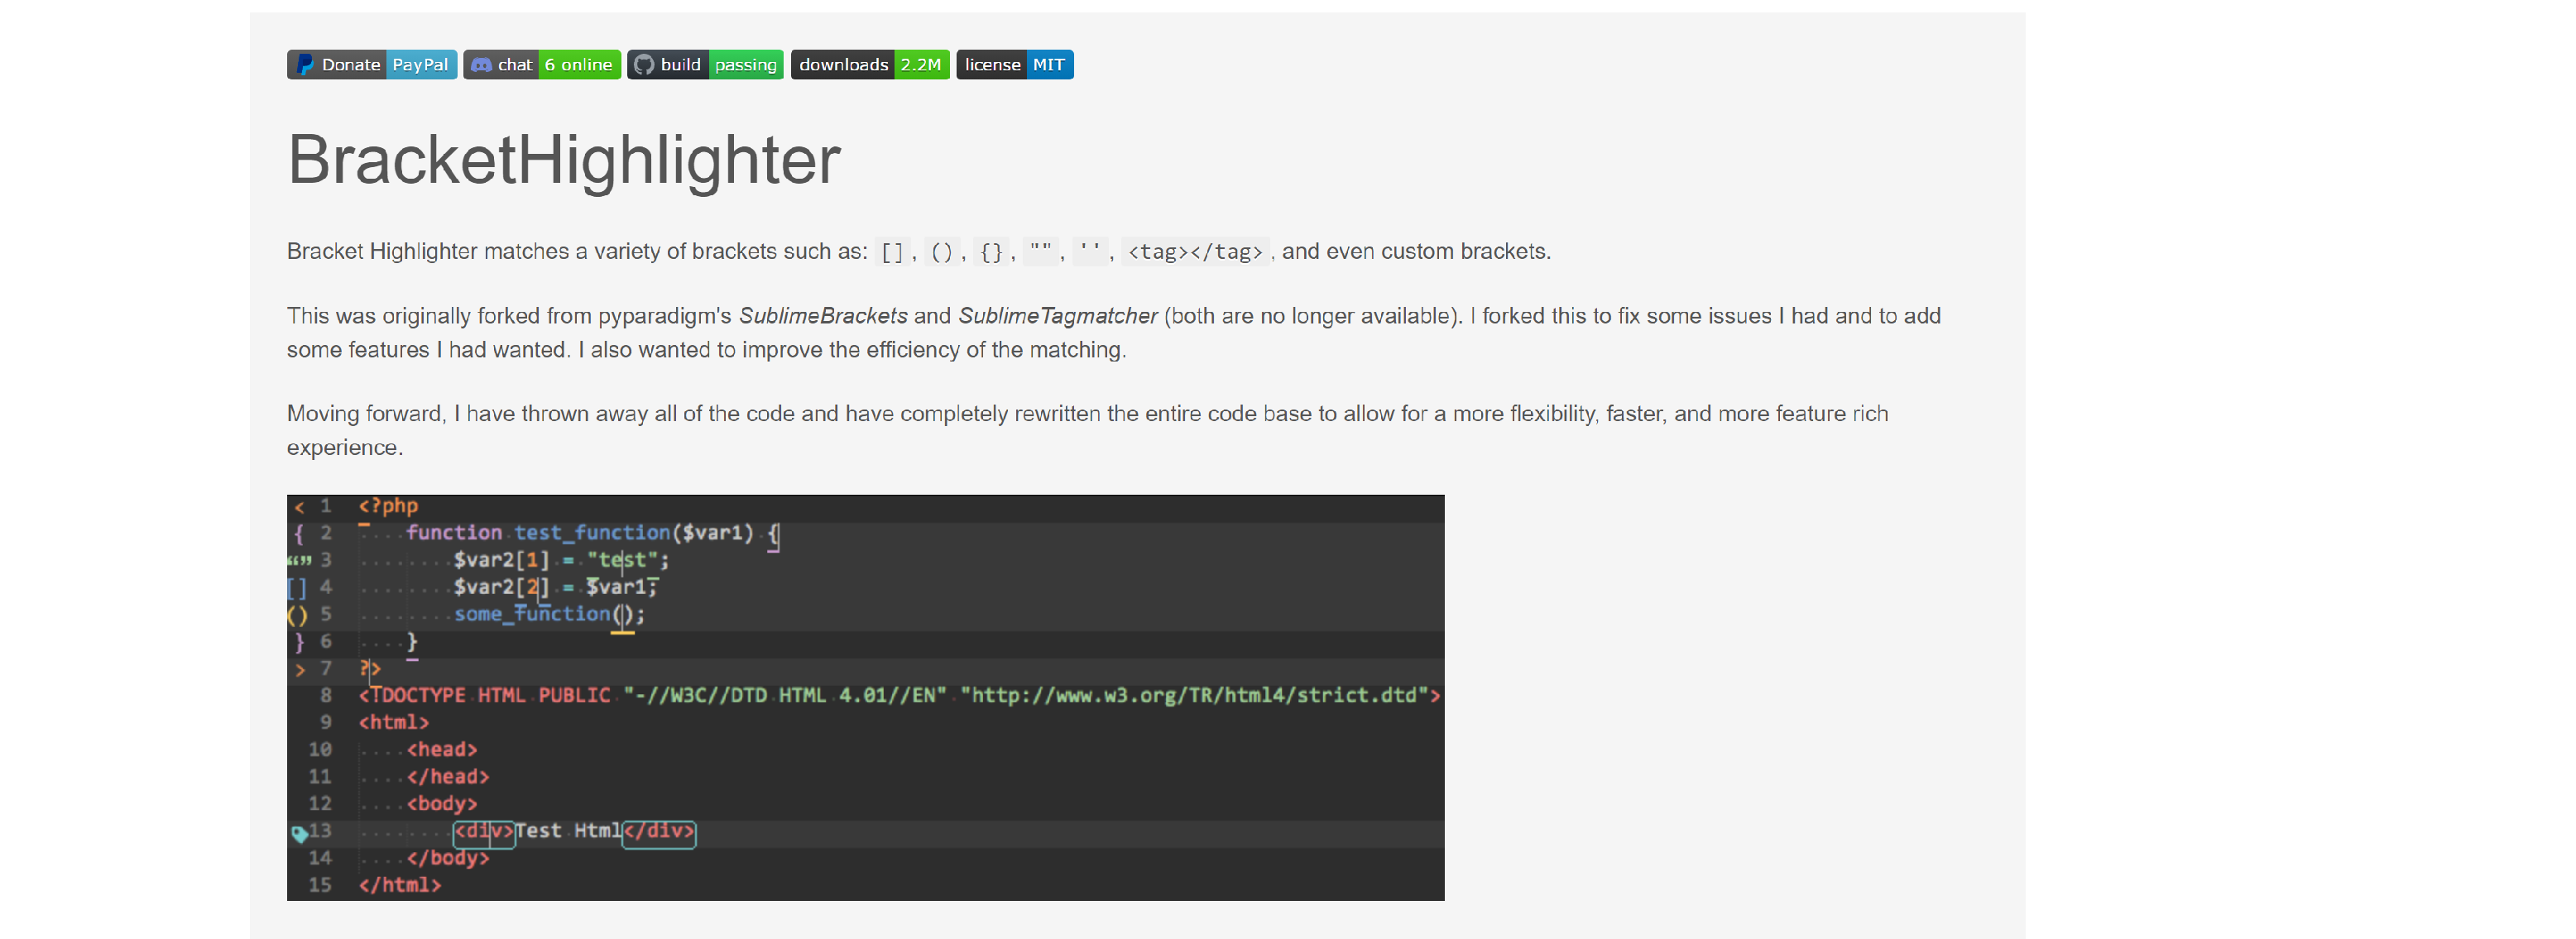Click the italic SublimeTagmatcher text
The height and width of the screenshot is (939, 2576).
pyautogui.click(x=1057, y=316)
